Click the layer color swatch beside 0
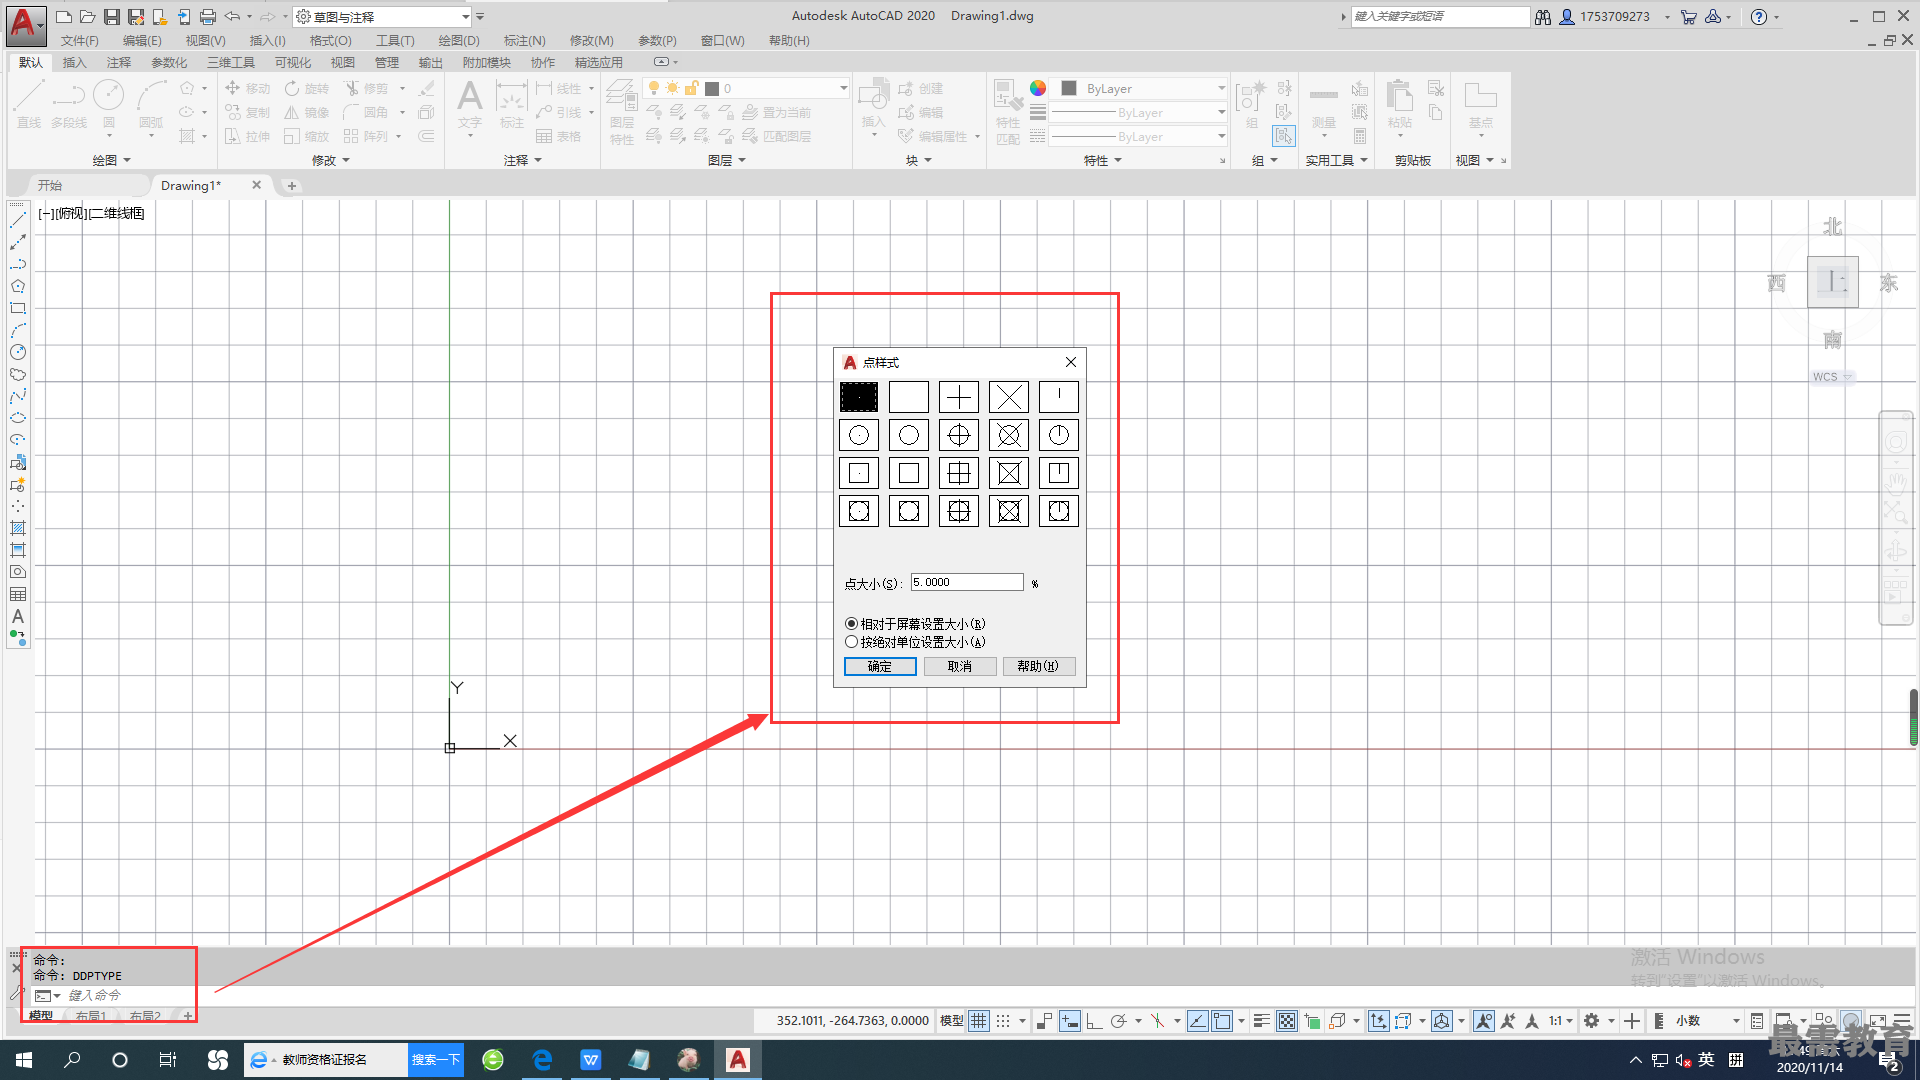This screenshot has width=1920, height=1080. (x=712, y=88)
